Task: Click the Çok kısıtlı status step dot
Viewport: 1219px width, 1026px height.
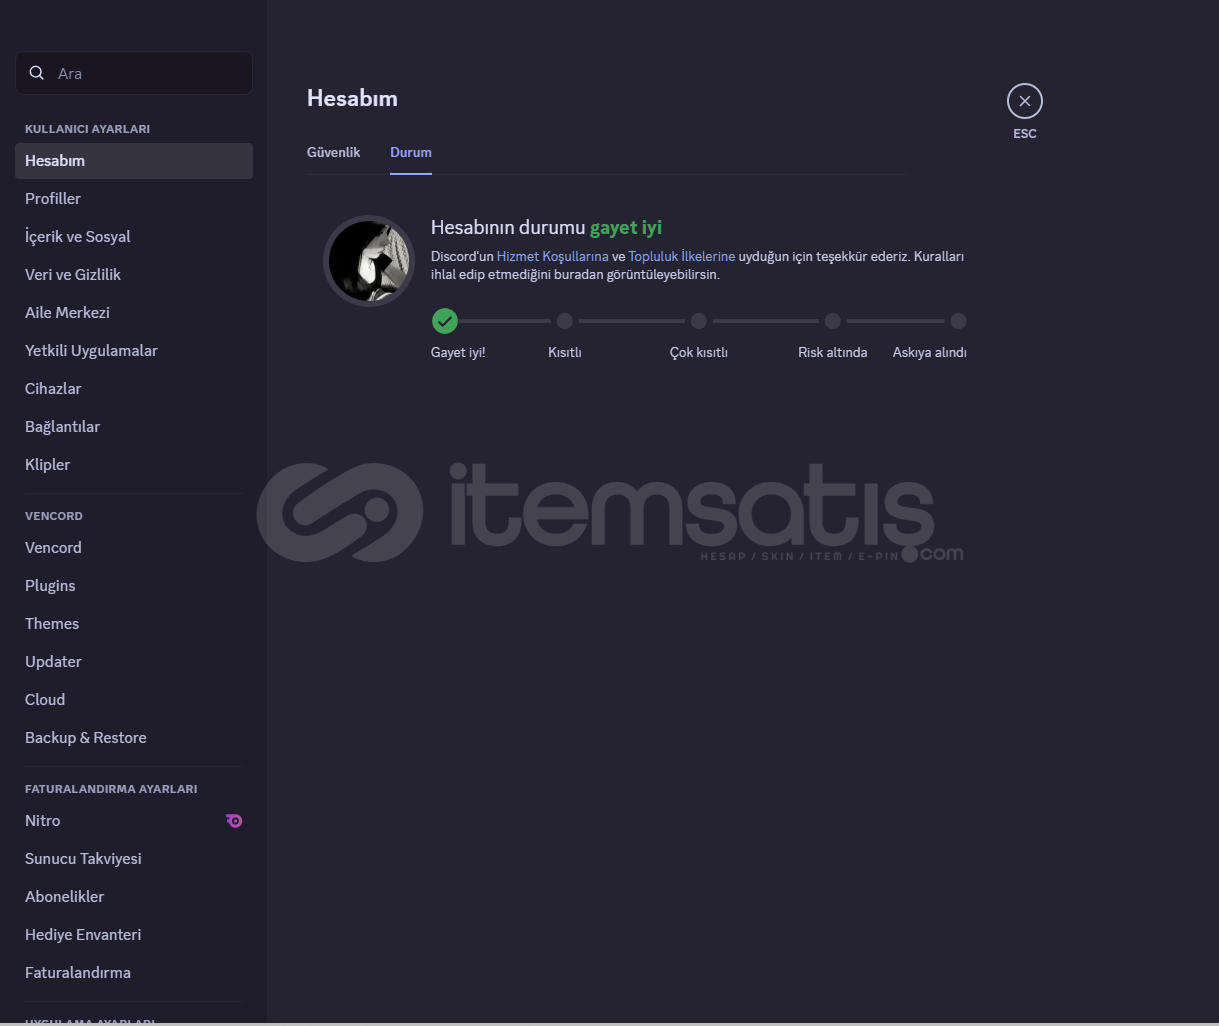Action: (x=699, y=321)
